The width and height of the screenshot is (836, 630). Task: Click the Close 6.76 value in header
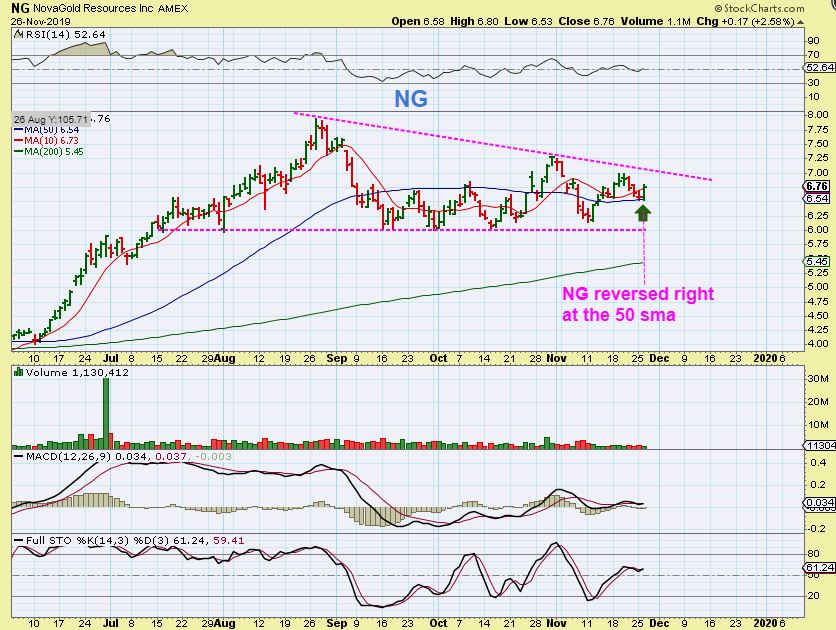[x=586, y=21]
